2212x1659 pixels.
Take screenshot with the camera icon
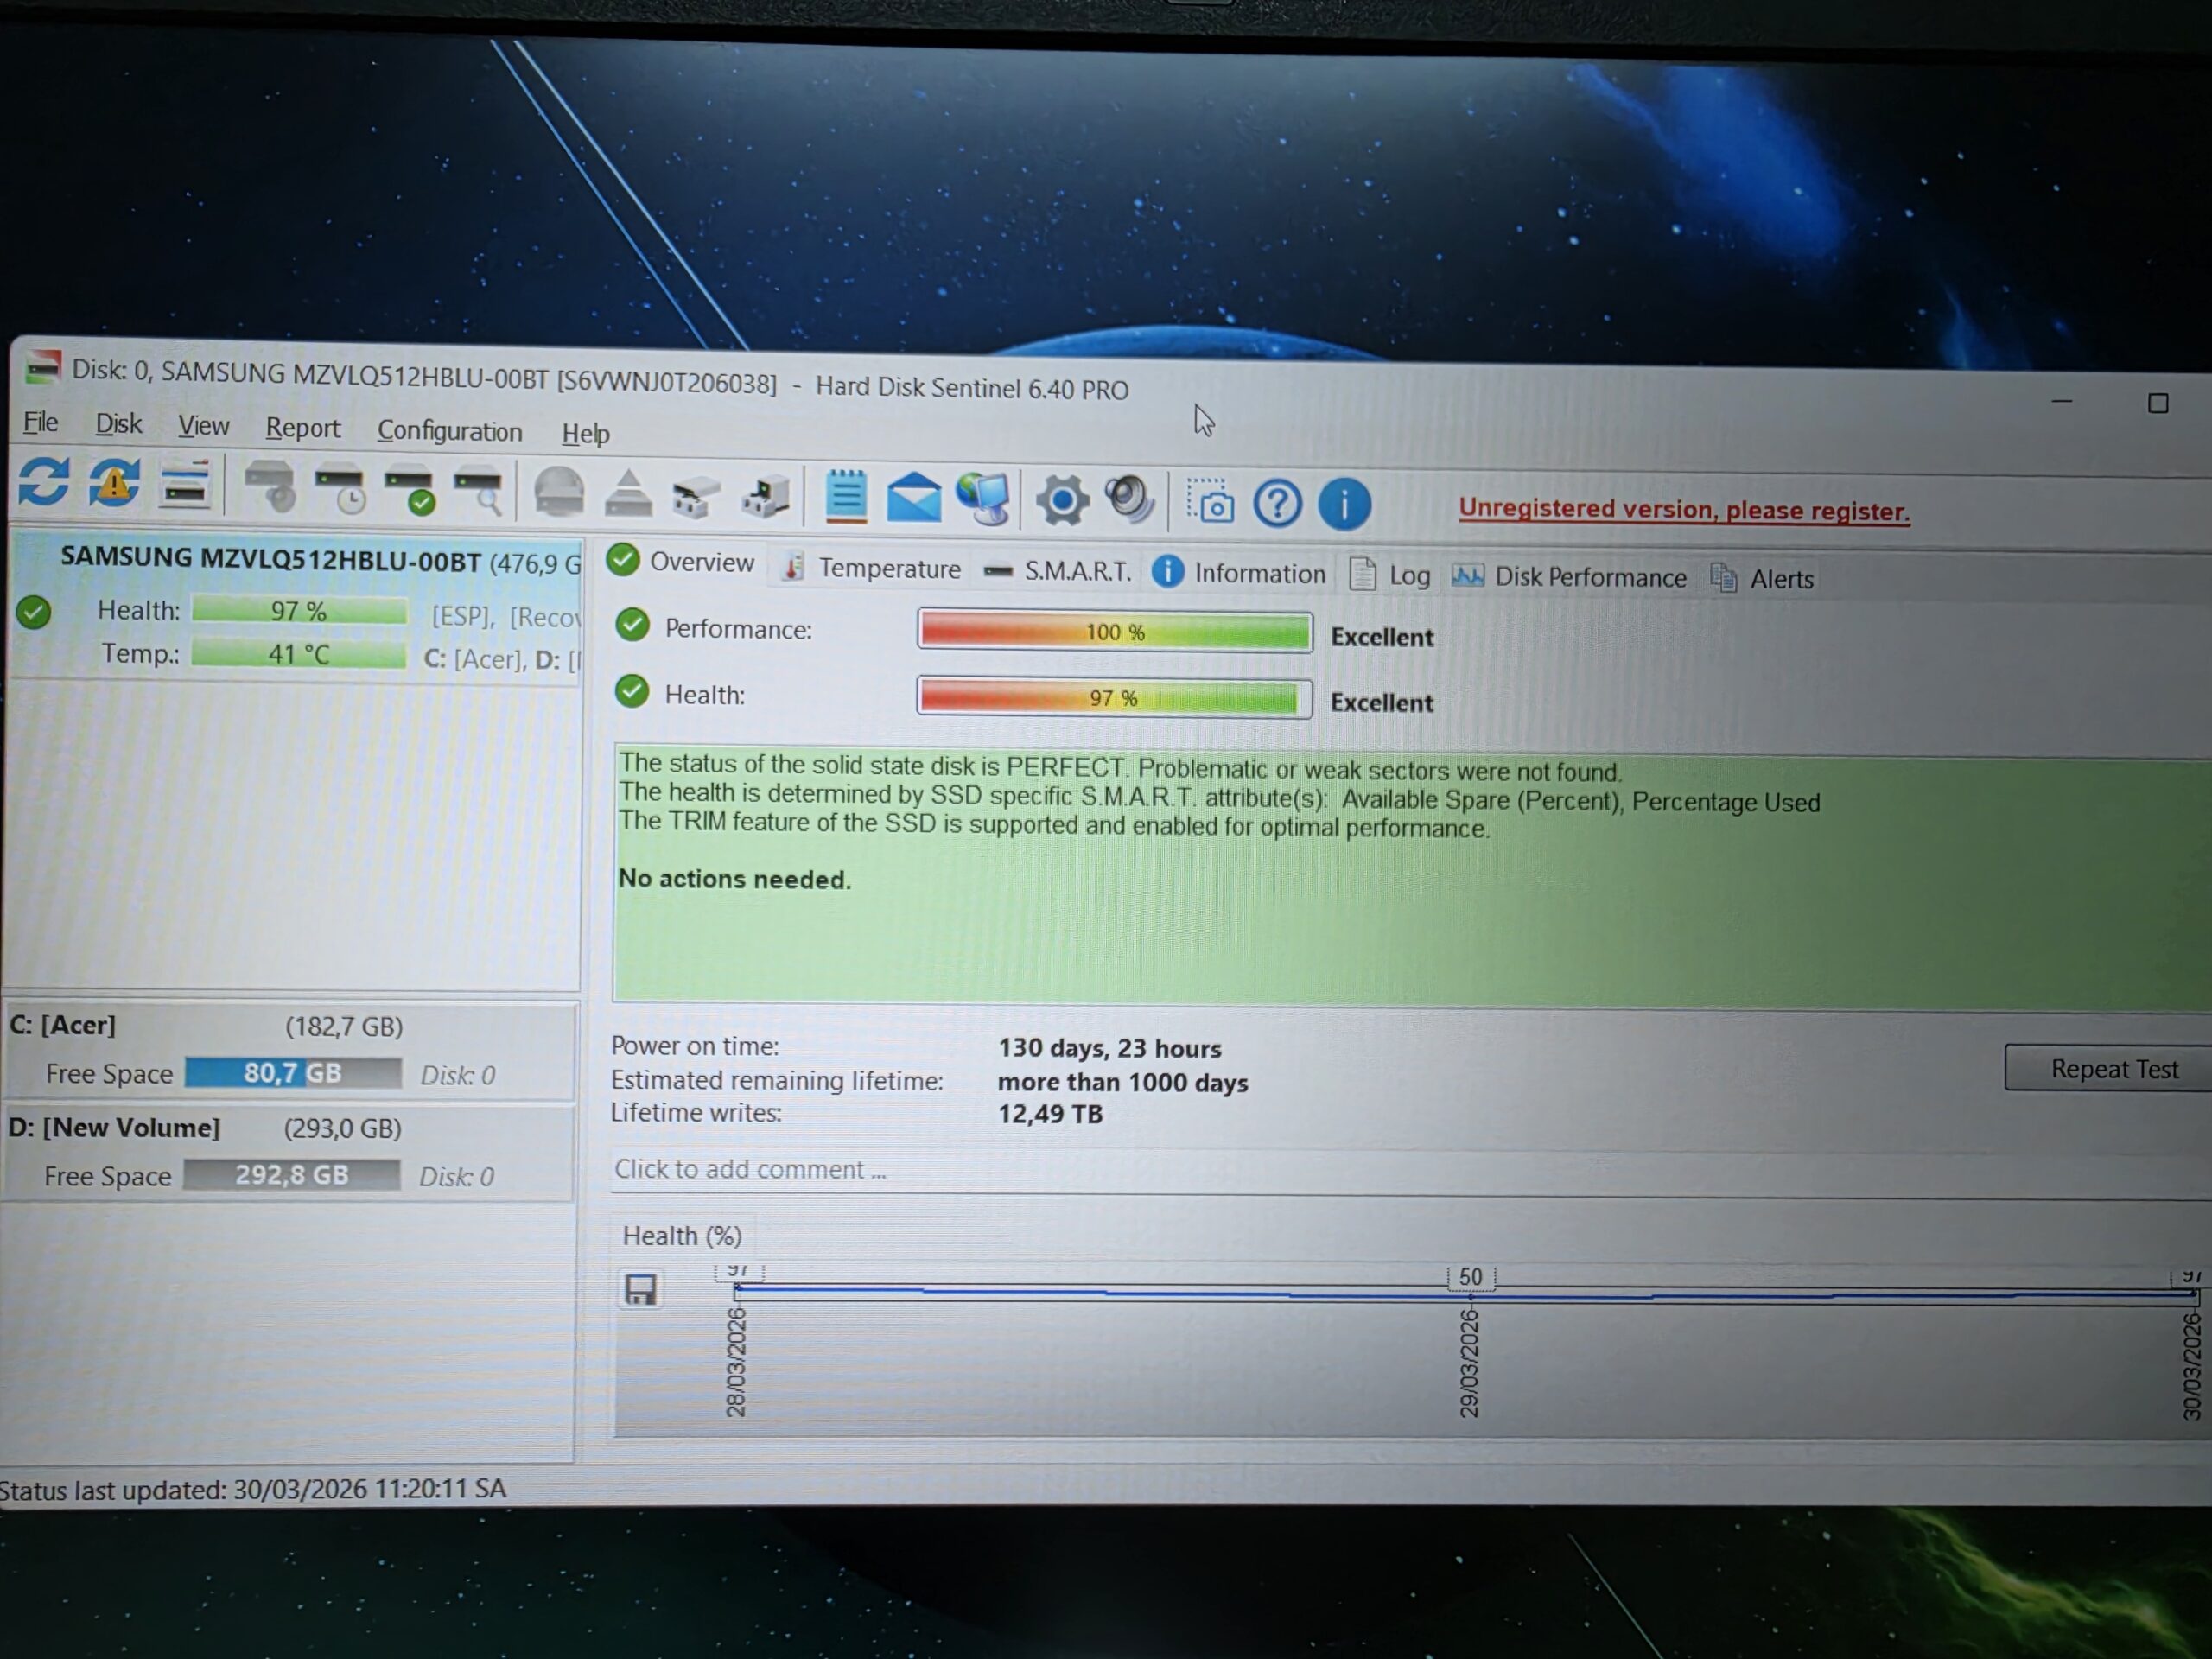pos(1210,502)
